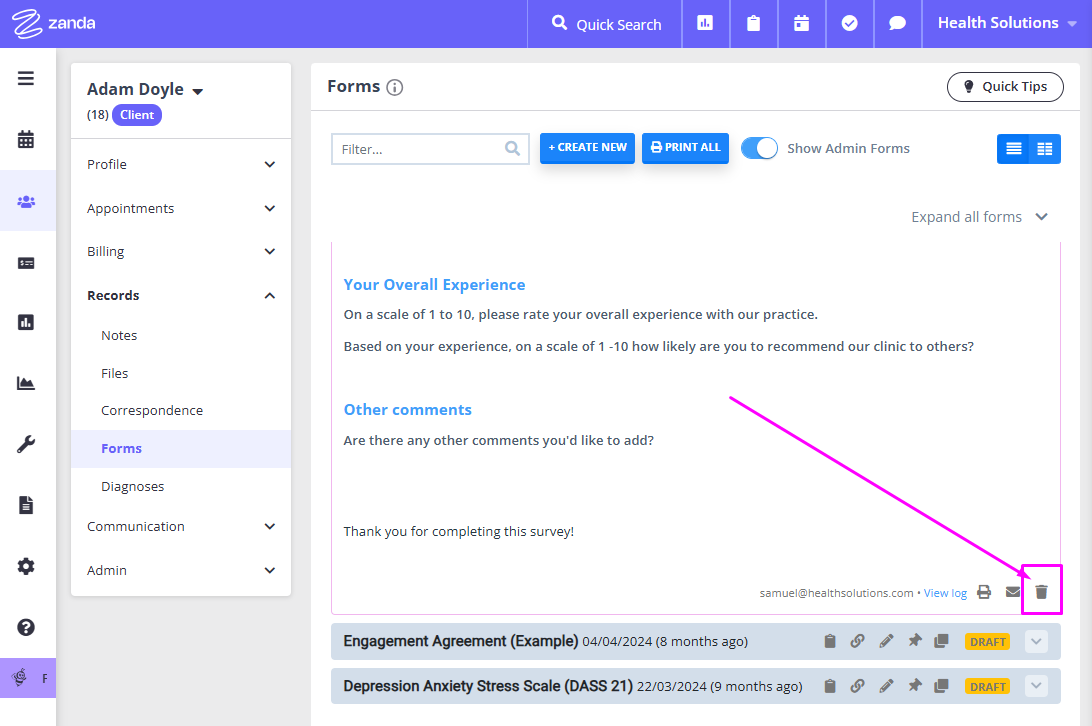Email the survey using the envelope icon
The image size is (1092, 726).
pyautogui.click(x=1012, y=591)
